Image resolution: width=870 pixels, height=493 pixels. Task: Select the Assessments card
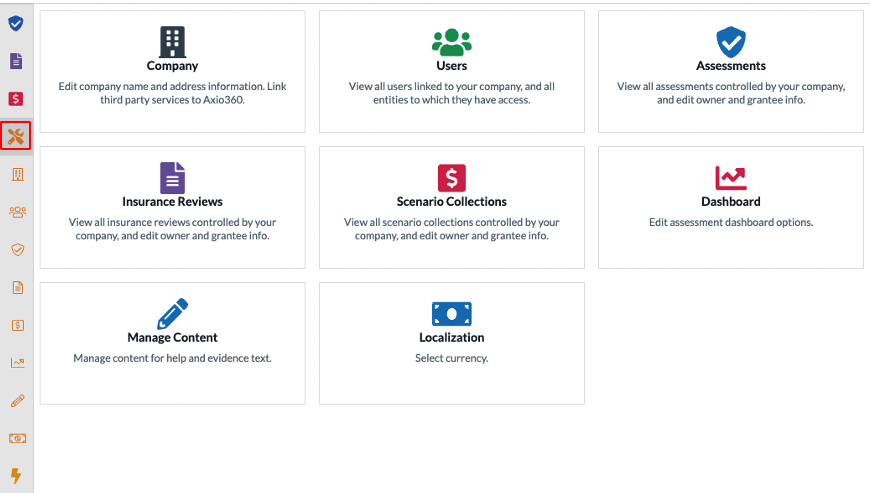click(x=731, y=72)
